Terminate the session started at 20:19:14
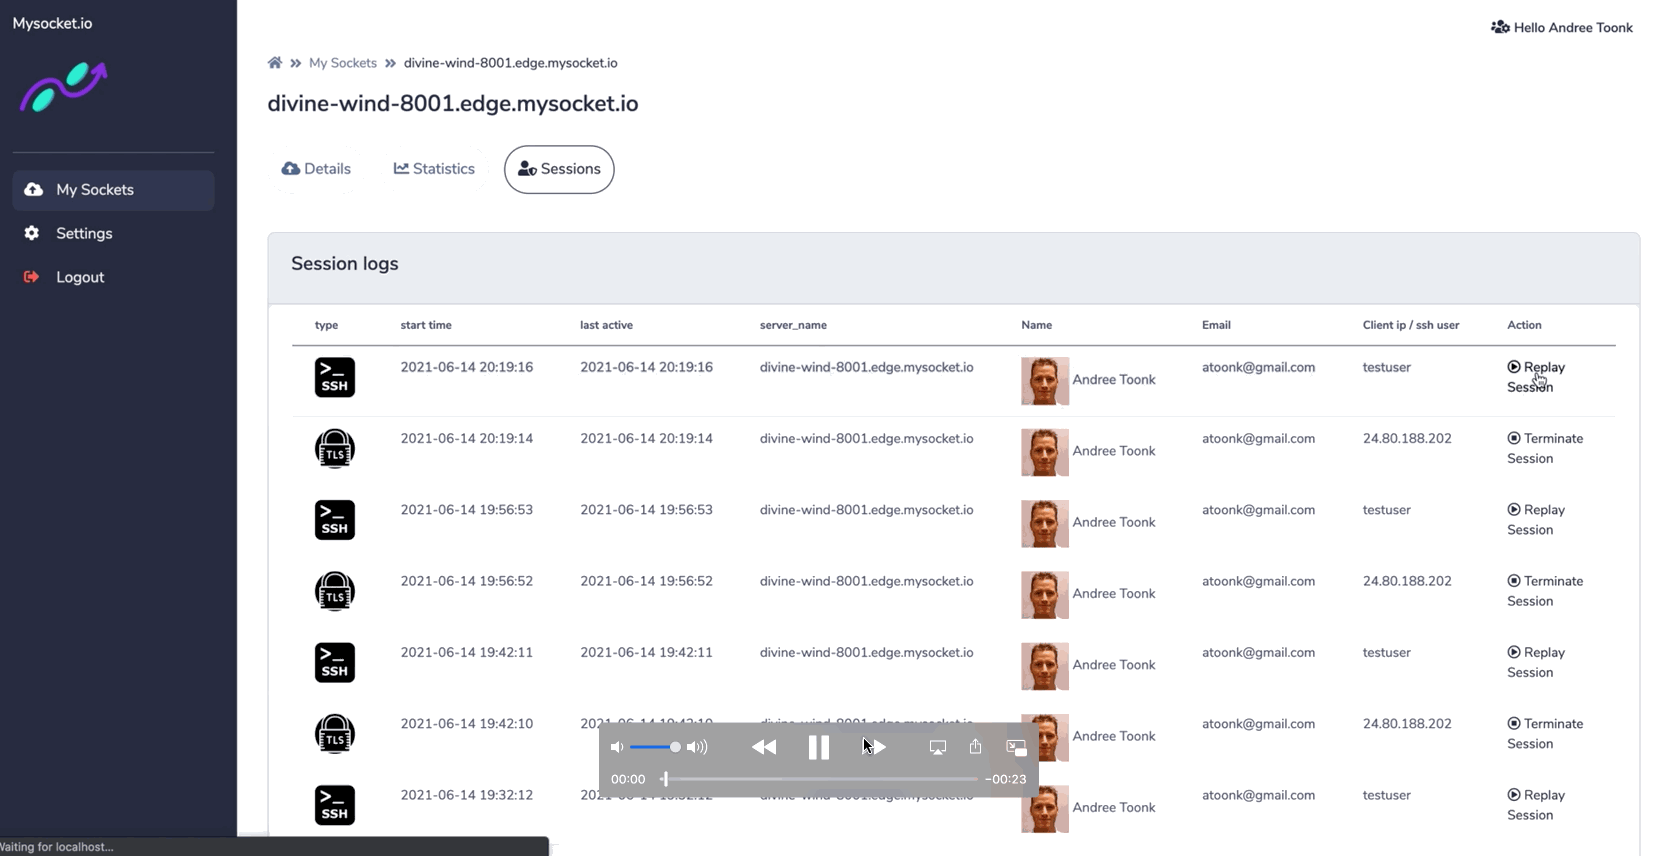The image size is (1665, 856). point(1545,448)
